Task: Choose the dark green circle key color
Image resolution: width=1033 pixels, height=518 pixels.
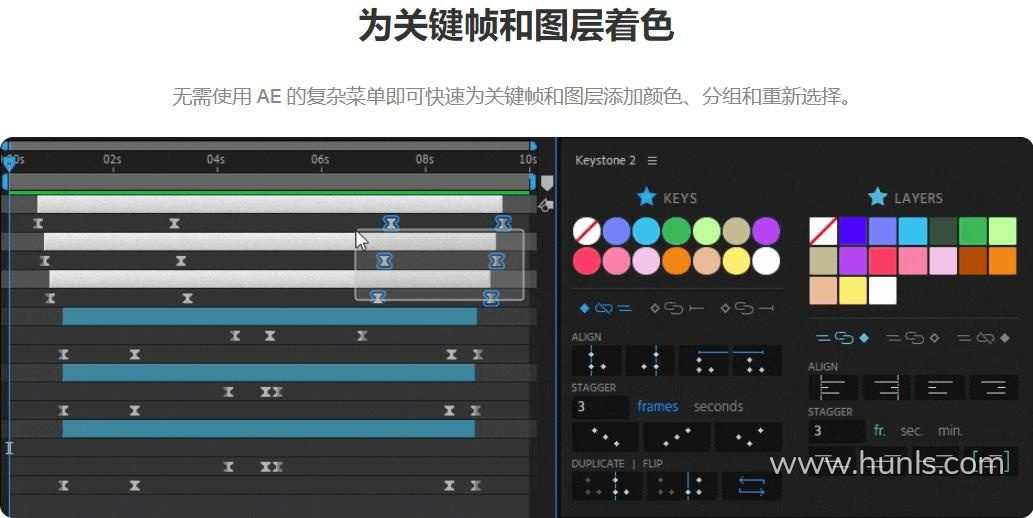Action: pos(675,231)
